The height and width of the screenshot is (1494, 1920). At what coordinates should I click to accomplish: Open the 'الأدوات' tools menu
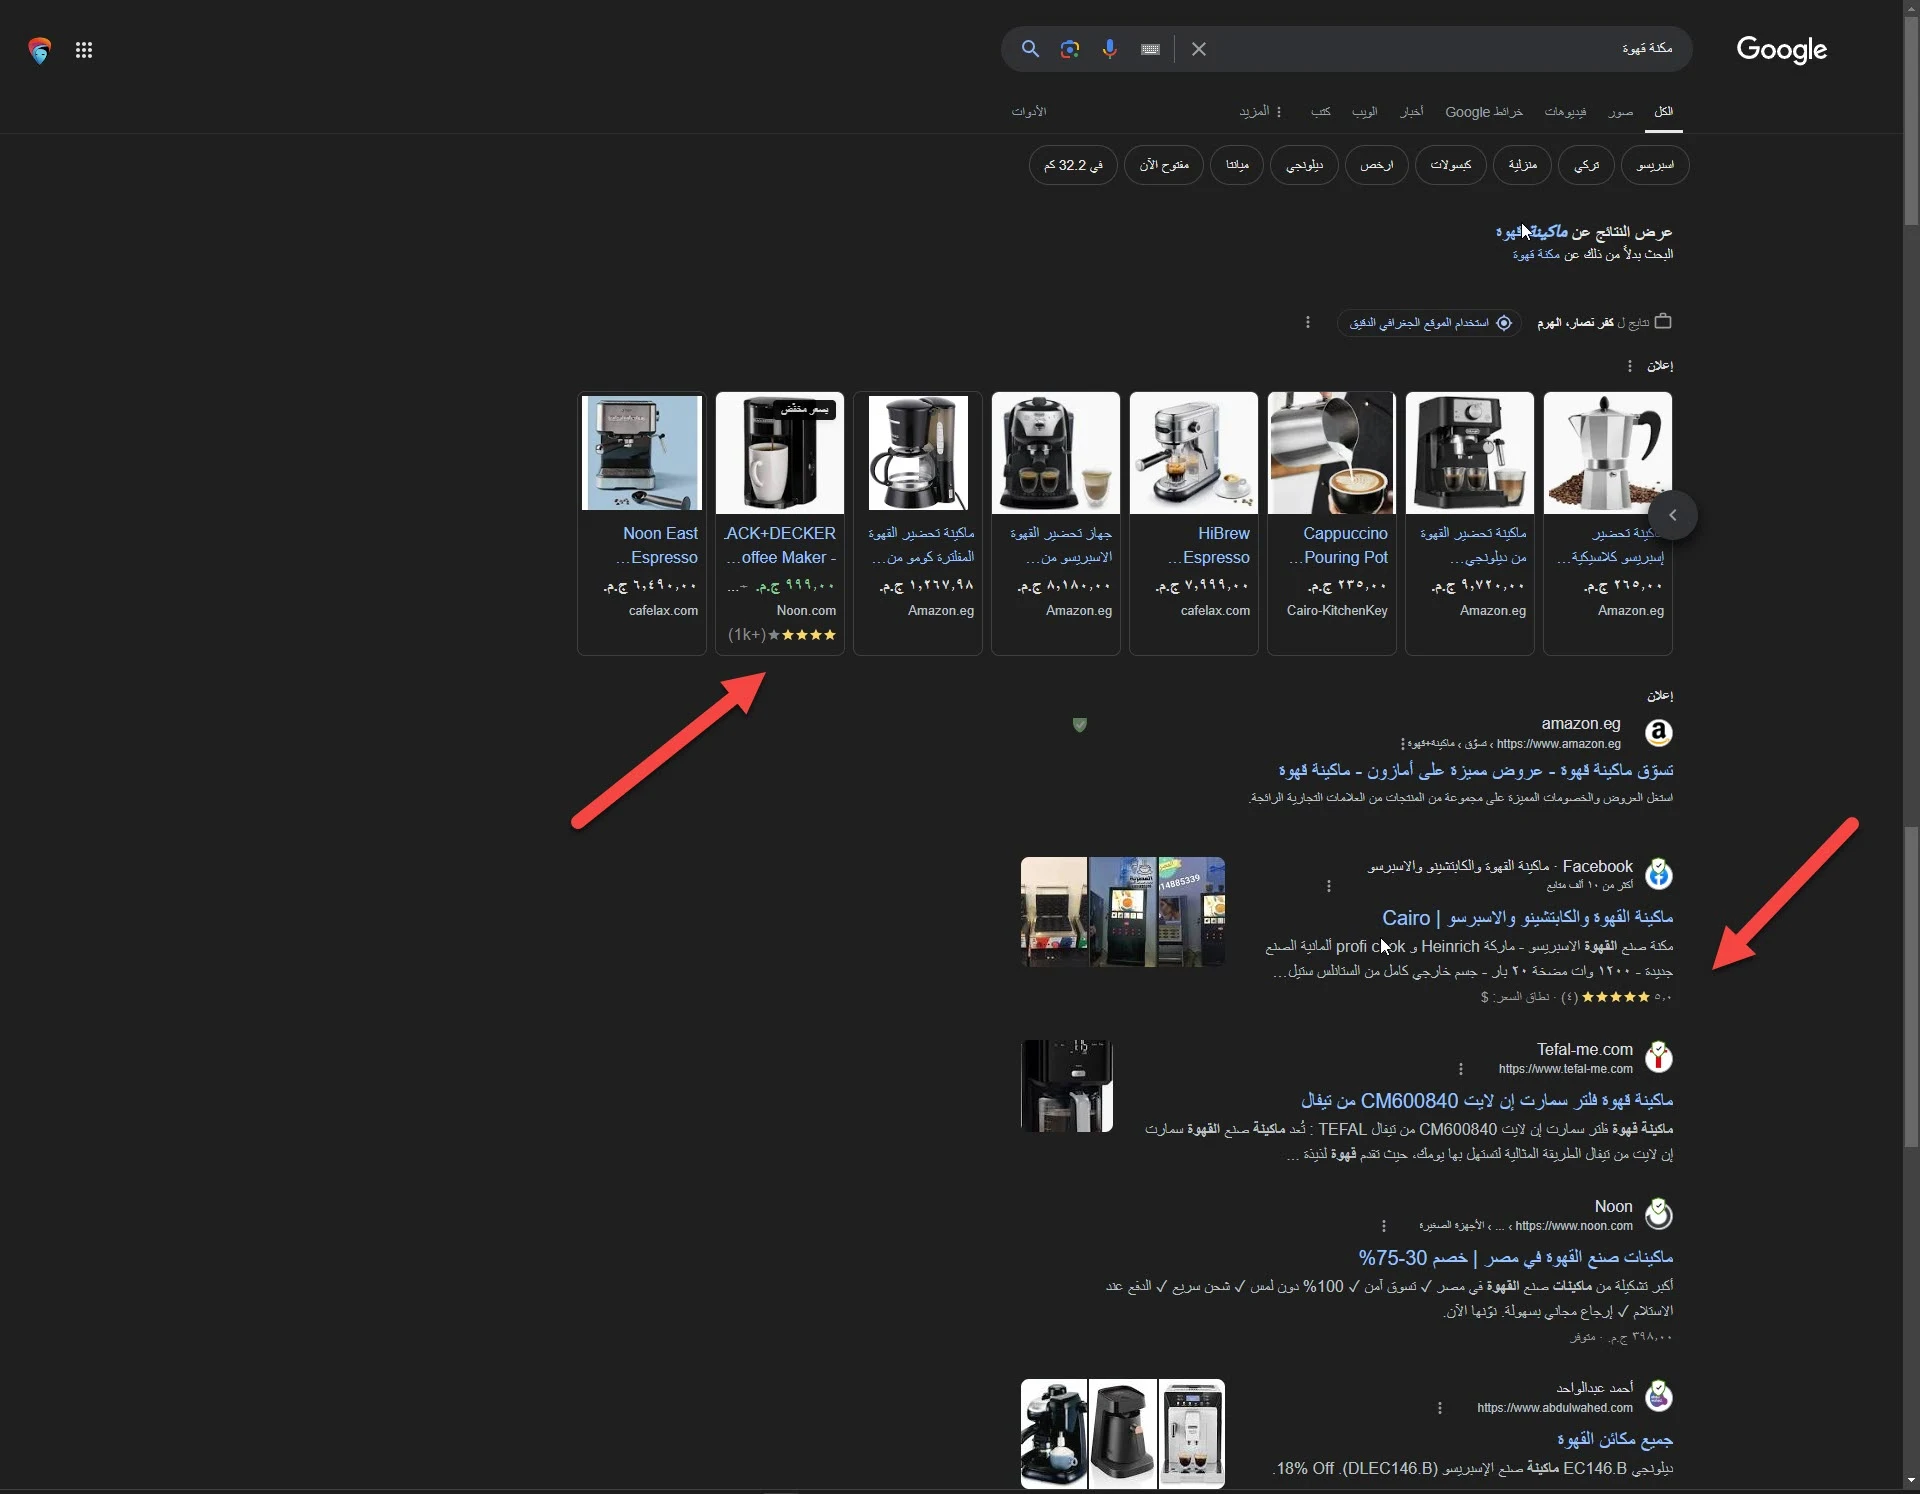tap(1028, 111)
